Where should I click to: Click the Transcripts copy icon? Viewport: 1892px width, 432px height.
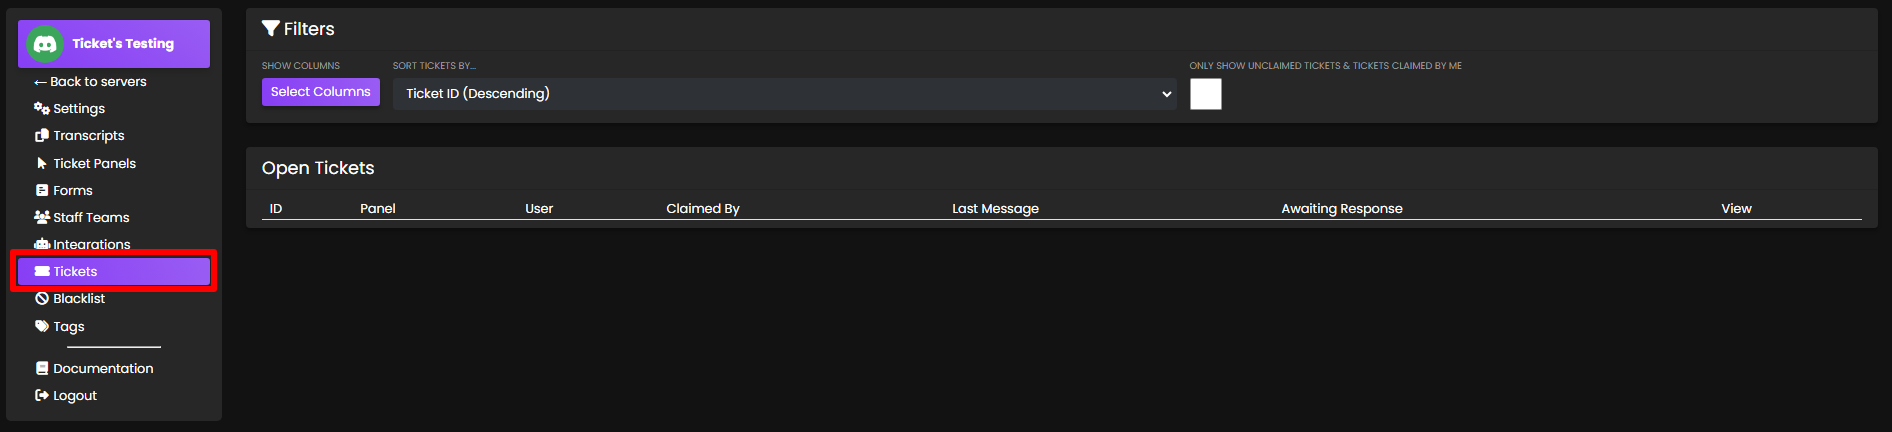[42, 135]
